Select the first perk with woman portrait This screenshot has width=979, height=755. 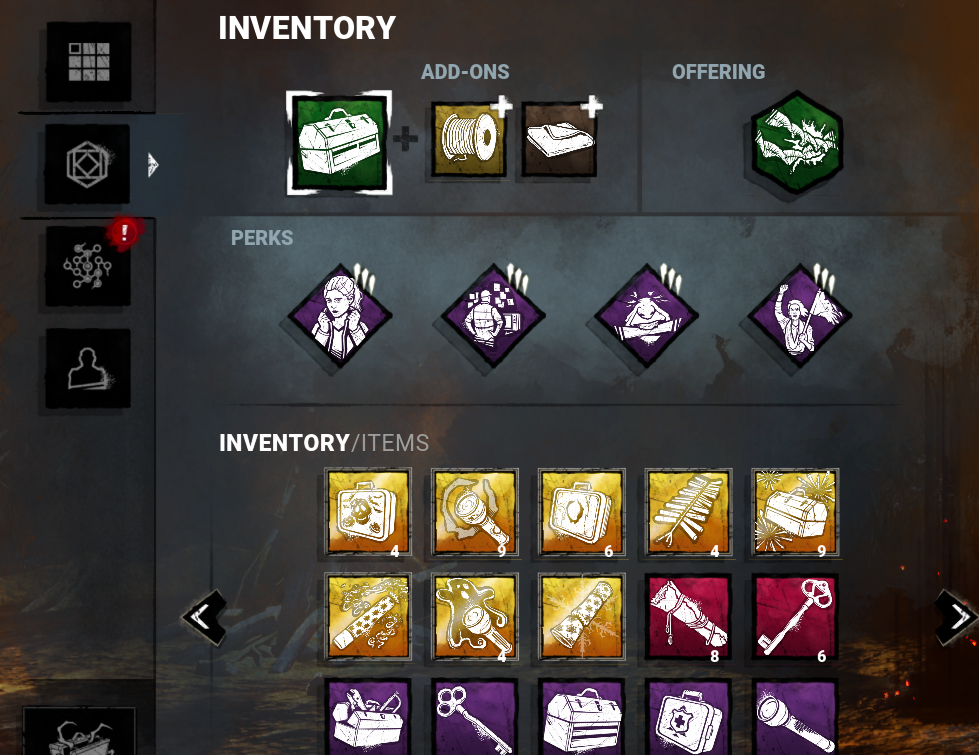341,315
